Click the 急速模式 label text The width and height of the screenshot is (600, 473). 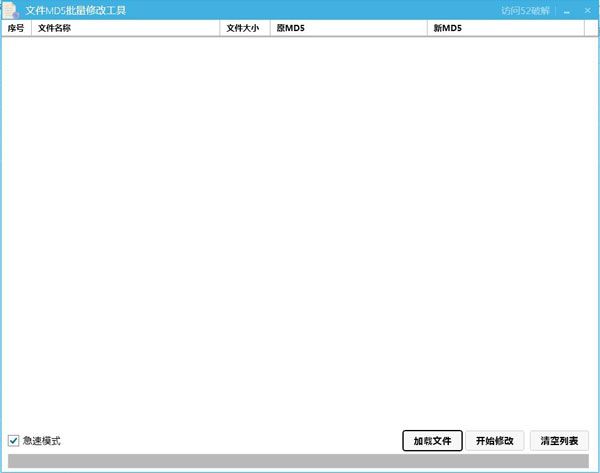point(42,440)
